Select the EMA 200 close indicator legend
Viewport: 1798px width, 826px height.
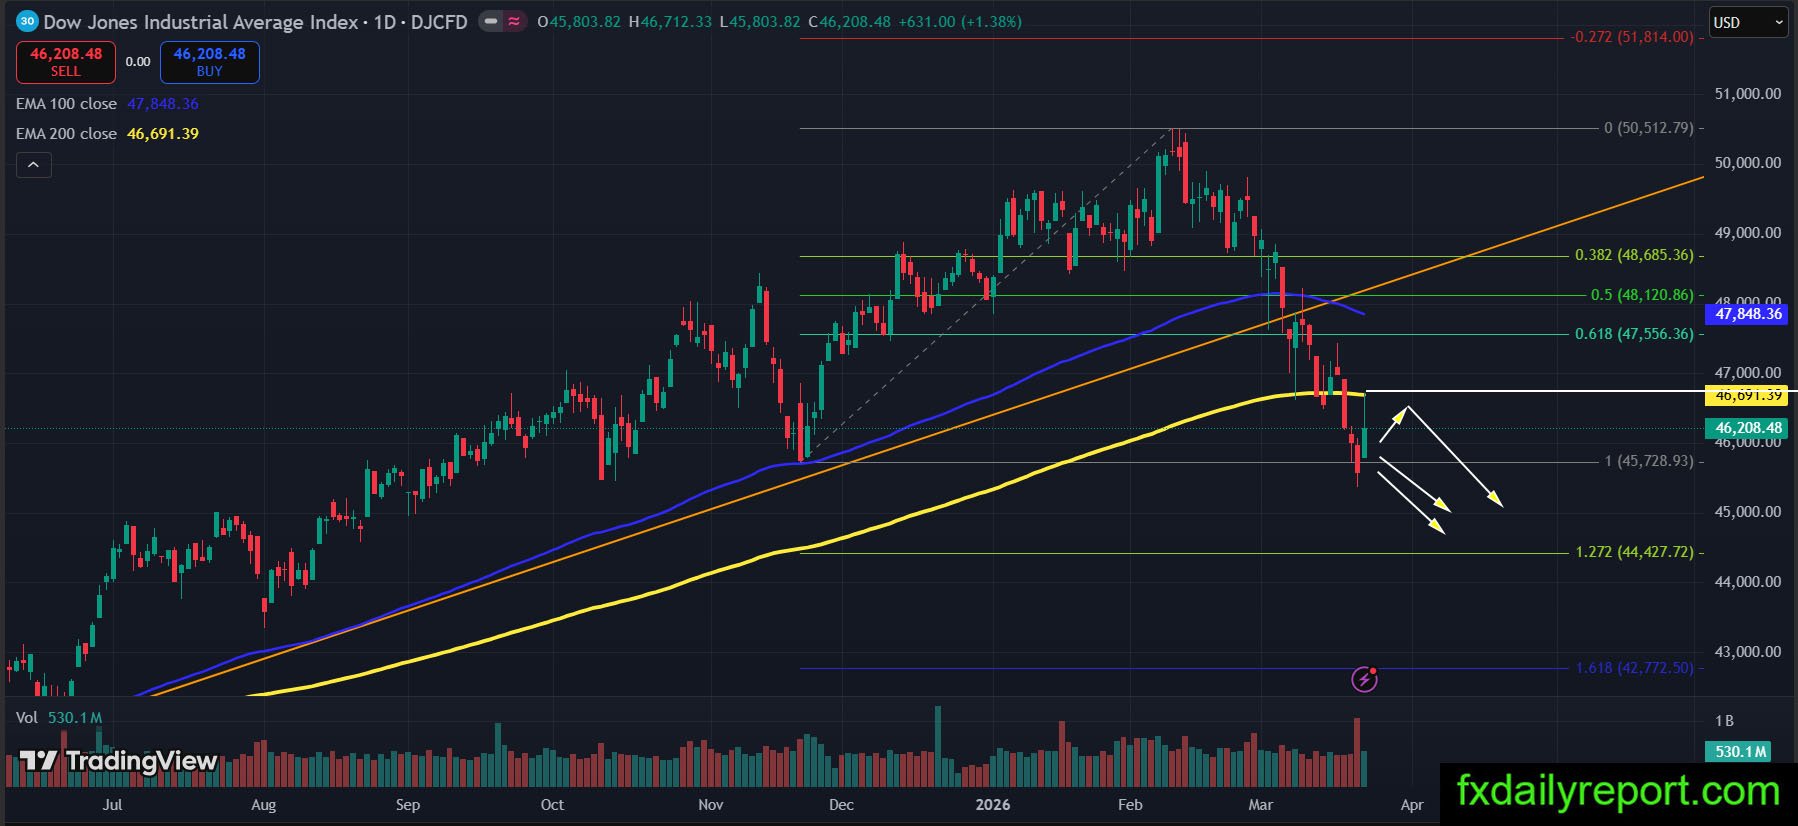click(107, 134)
